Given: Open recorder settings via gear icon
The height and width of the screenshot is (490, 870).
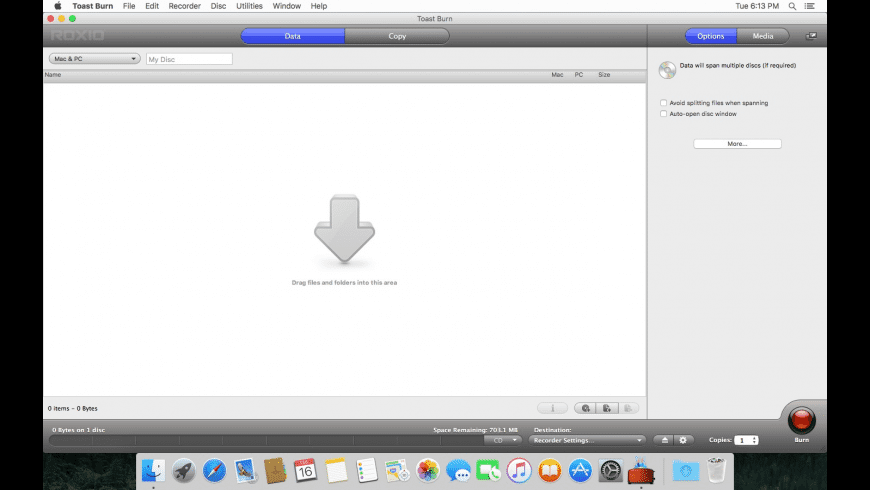Looking at the screenshot, I should point(684,440).
